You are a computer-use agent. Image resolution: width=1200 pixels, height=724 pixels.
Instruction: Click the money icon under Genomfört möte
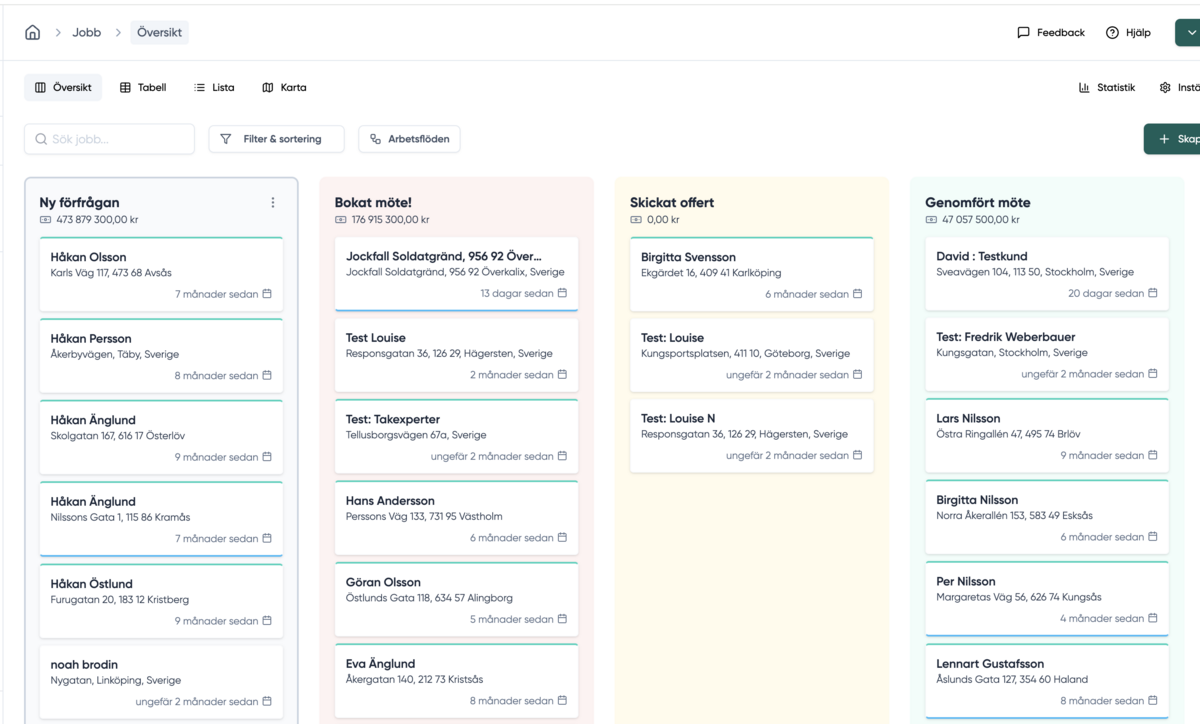[932, 220]
